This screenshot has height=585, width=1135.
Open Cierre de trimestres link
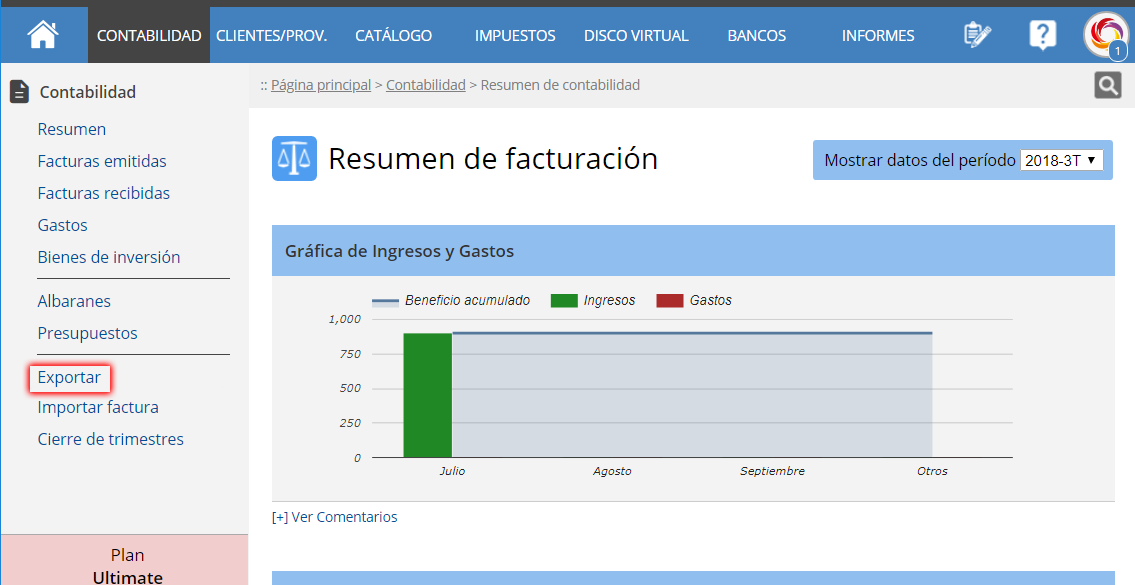point(110,439)
